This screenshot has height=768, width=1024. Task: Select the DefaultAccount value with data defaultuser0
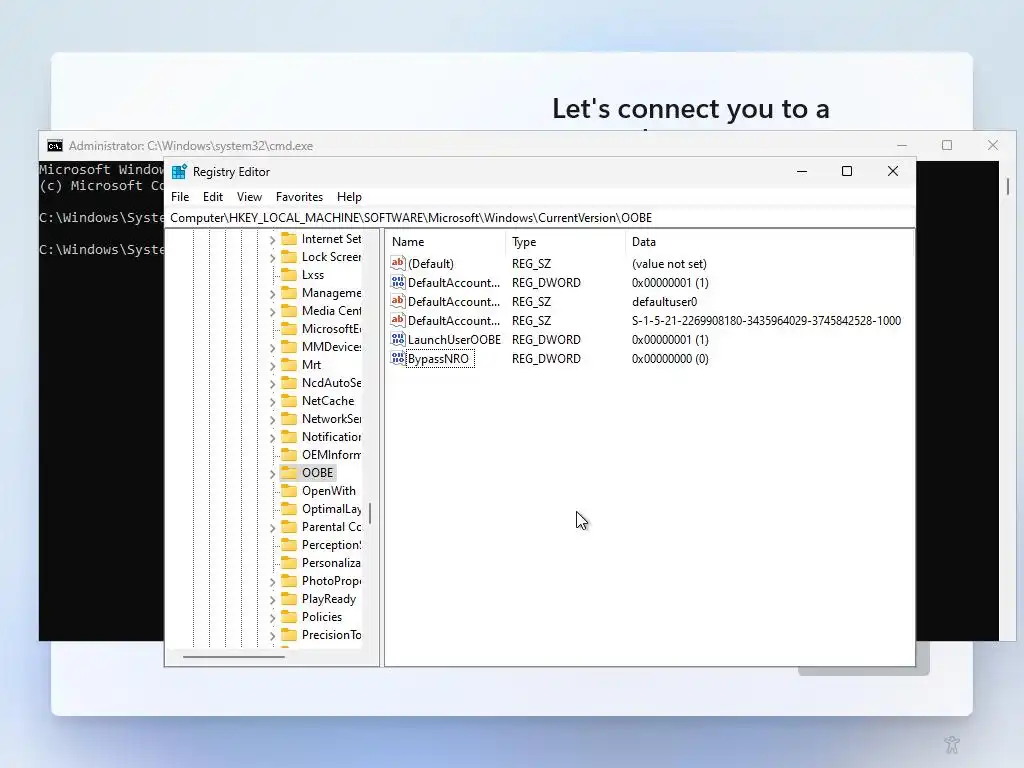pos(454,302)
